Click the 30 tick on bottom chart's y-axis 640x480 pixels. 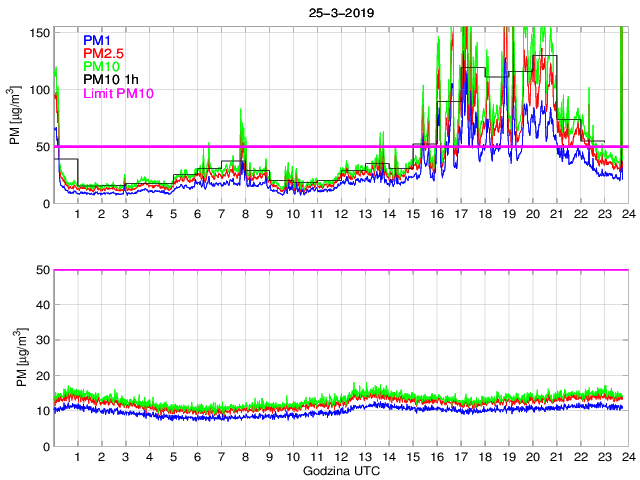41,340
